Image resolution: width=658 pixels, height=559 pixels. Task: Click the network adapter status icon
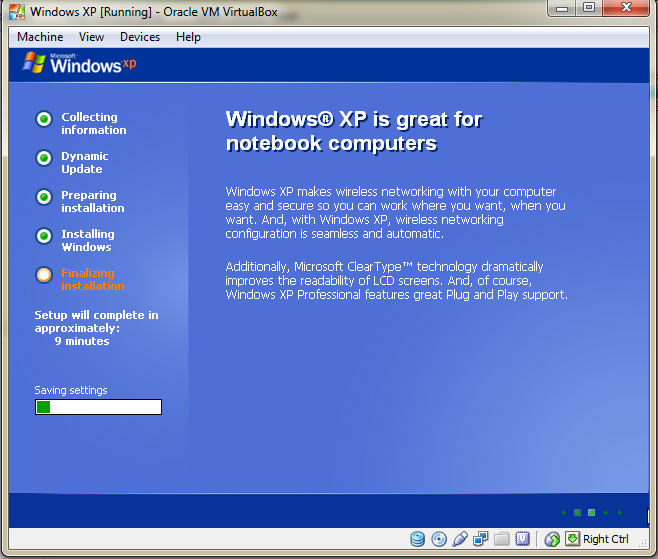coord(480,539)
